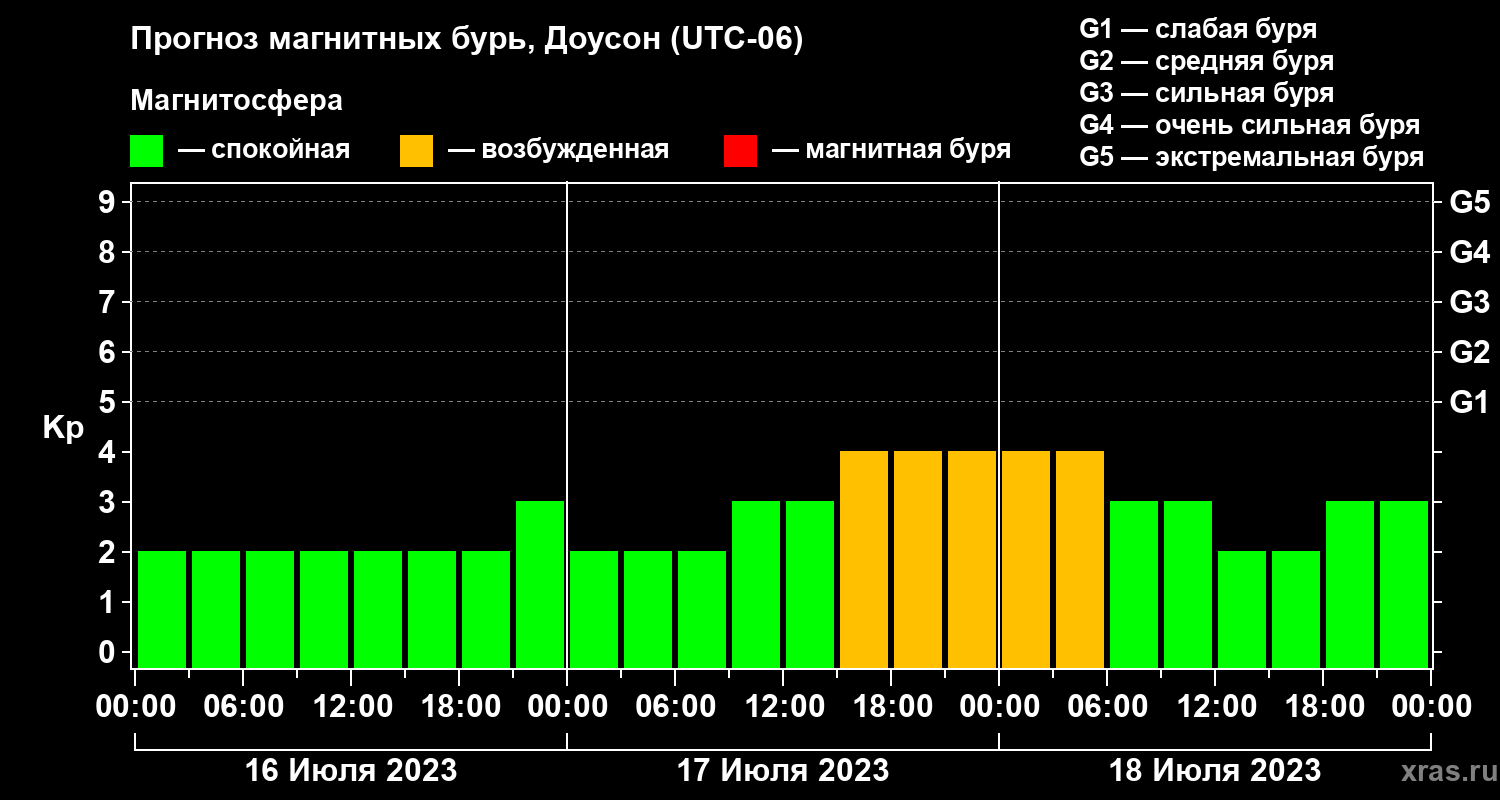Click '06:00' tick label under 16 July

click(x=243, y=706)
